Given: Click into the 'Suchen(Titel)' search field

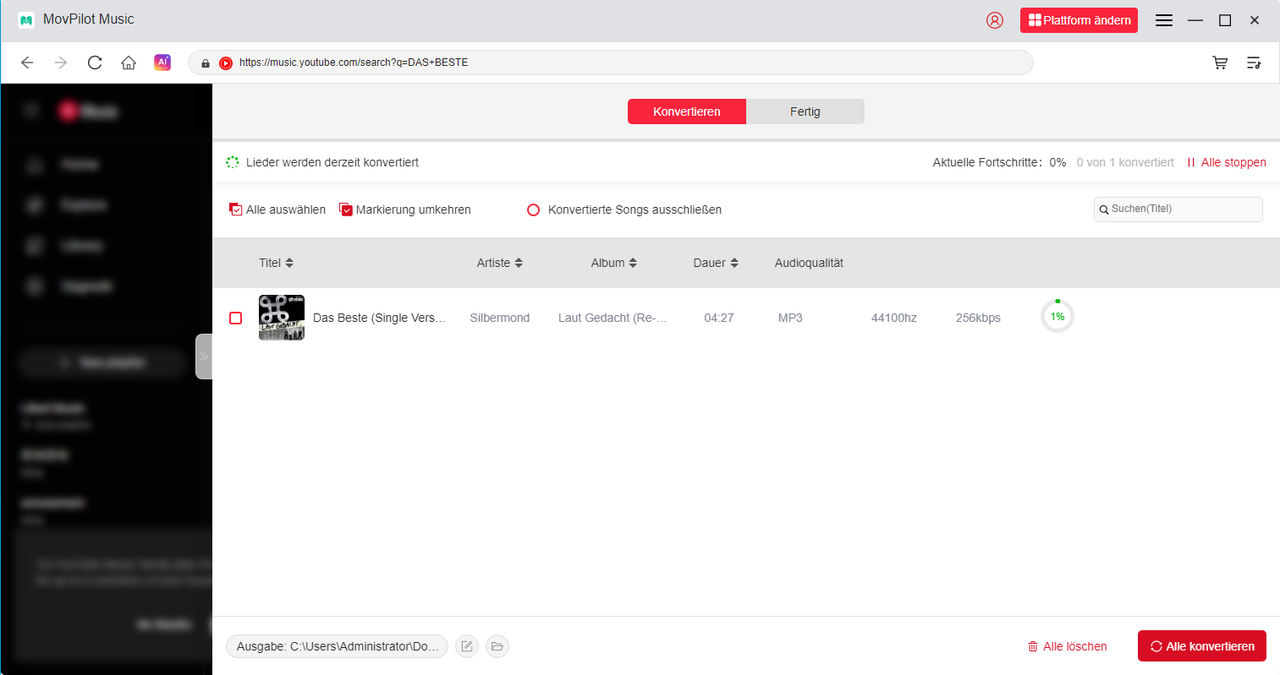Looking at the screenshot, I should coord(1178,209).
